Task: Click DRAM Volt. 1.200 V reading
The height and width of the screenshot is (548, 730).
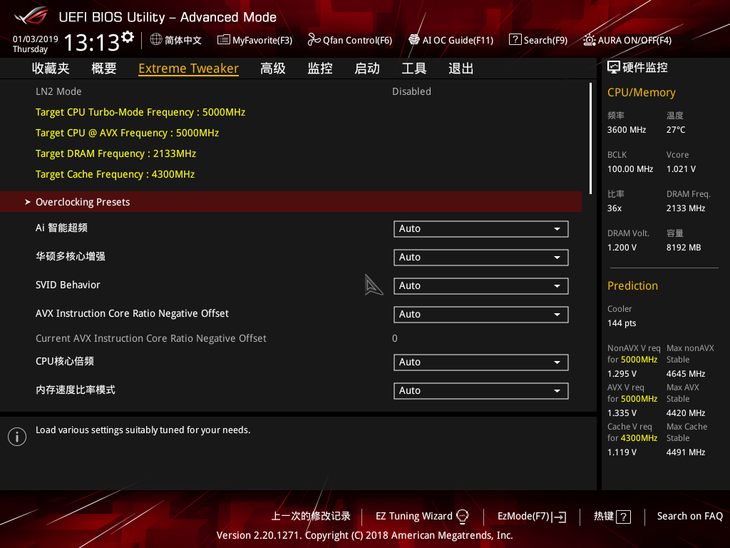Action: point(622,248)
